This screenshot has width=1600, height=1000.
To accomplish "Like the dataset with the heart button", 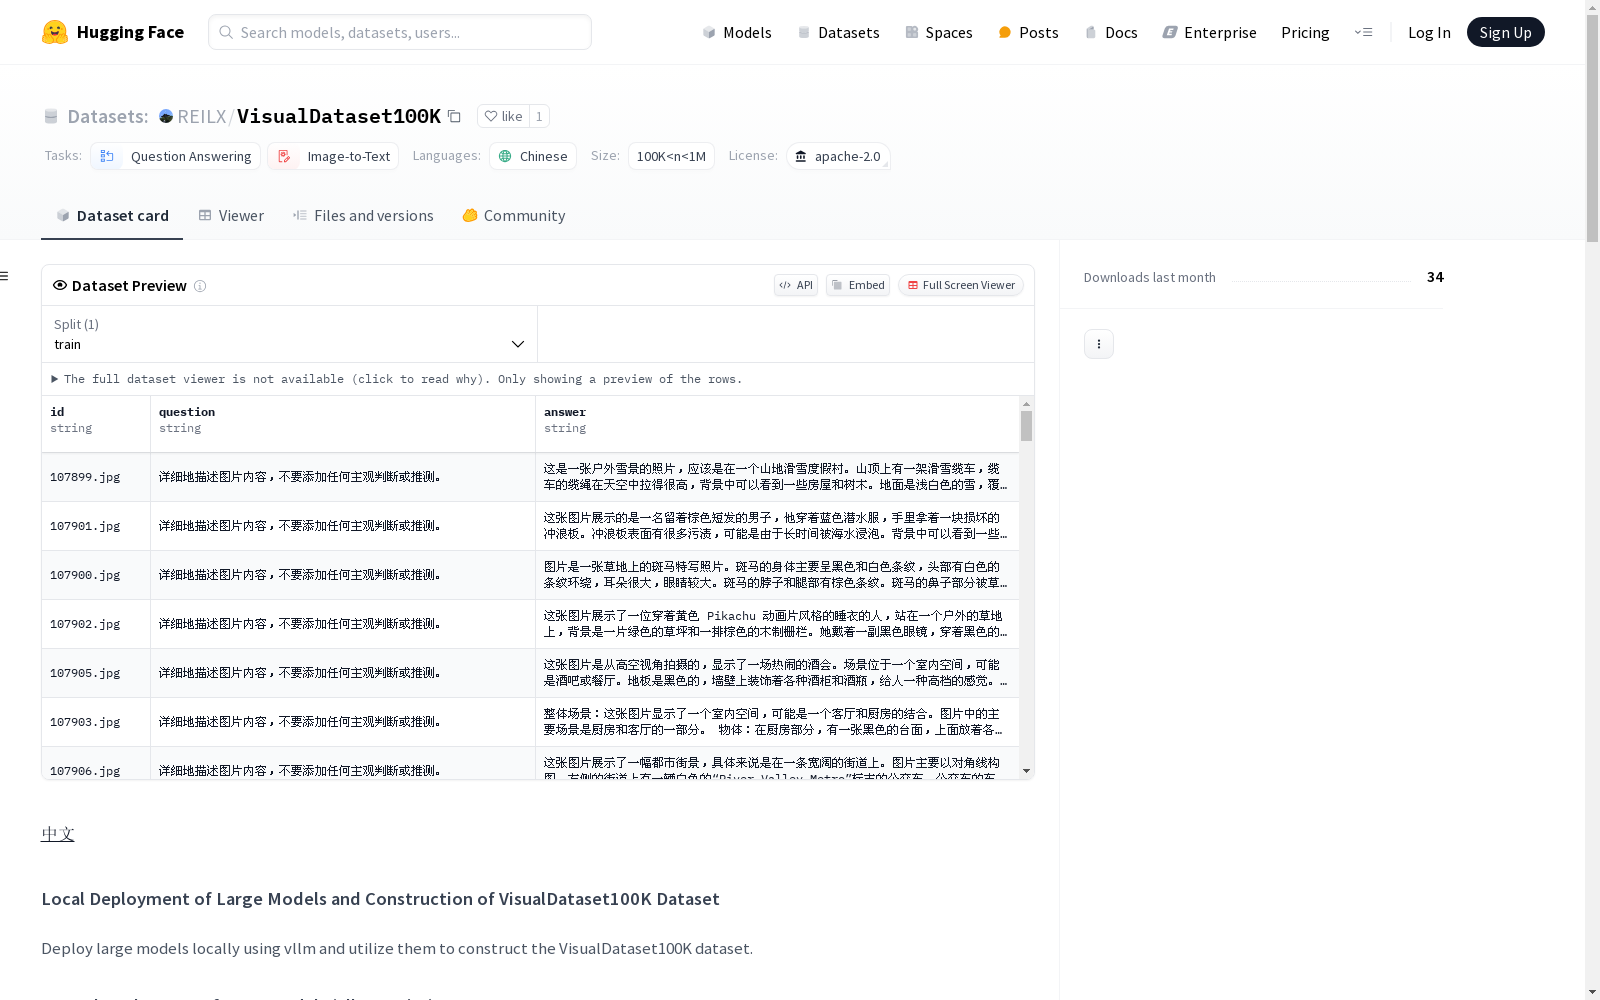I will tap(503, 116).
